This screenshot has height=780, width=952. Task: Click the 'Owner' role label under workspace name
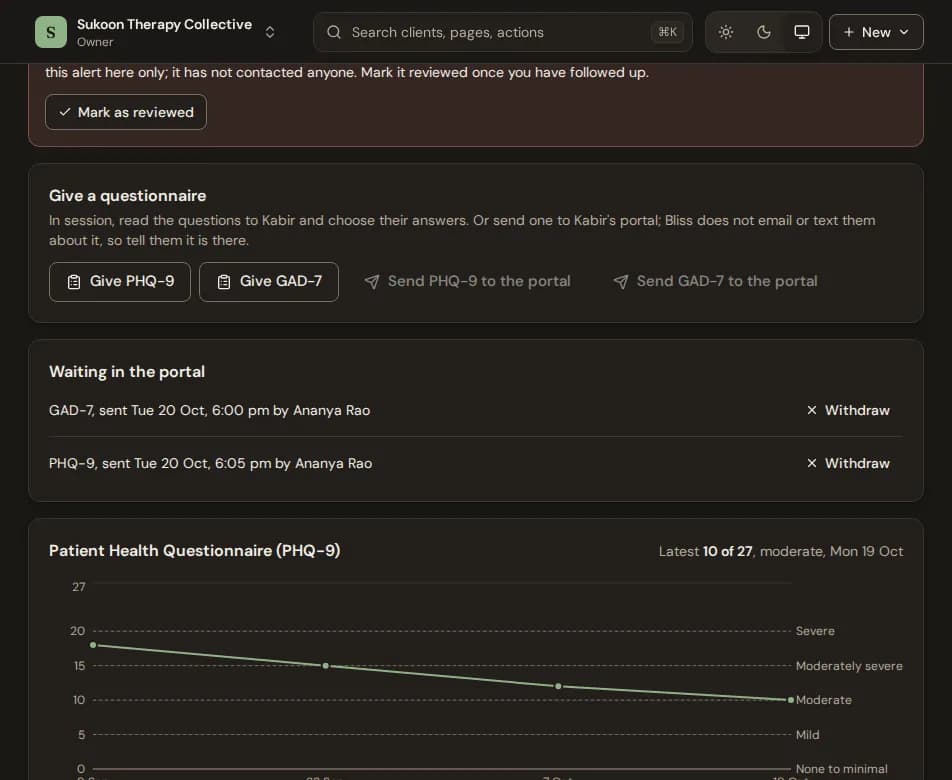tap(95, 42)
